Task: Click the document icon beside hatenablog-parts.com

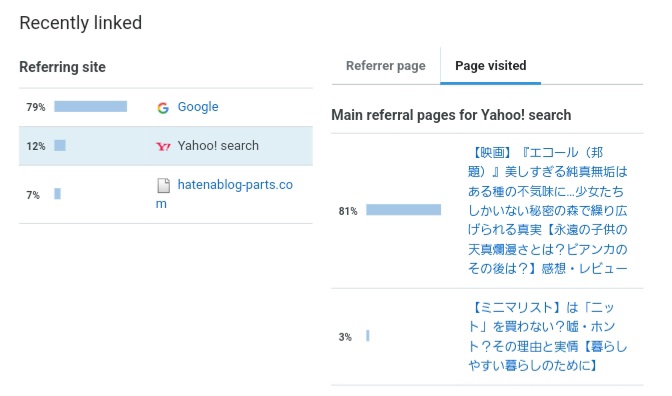Action: point(163,186)
